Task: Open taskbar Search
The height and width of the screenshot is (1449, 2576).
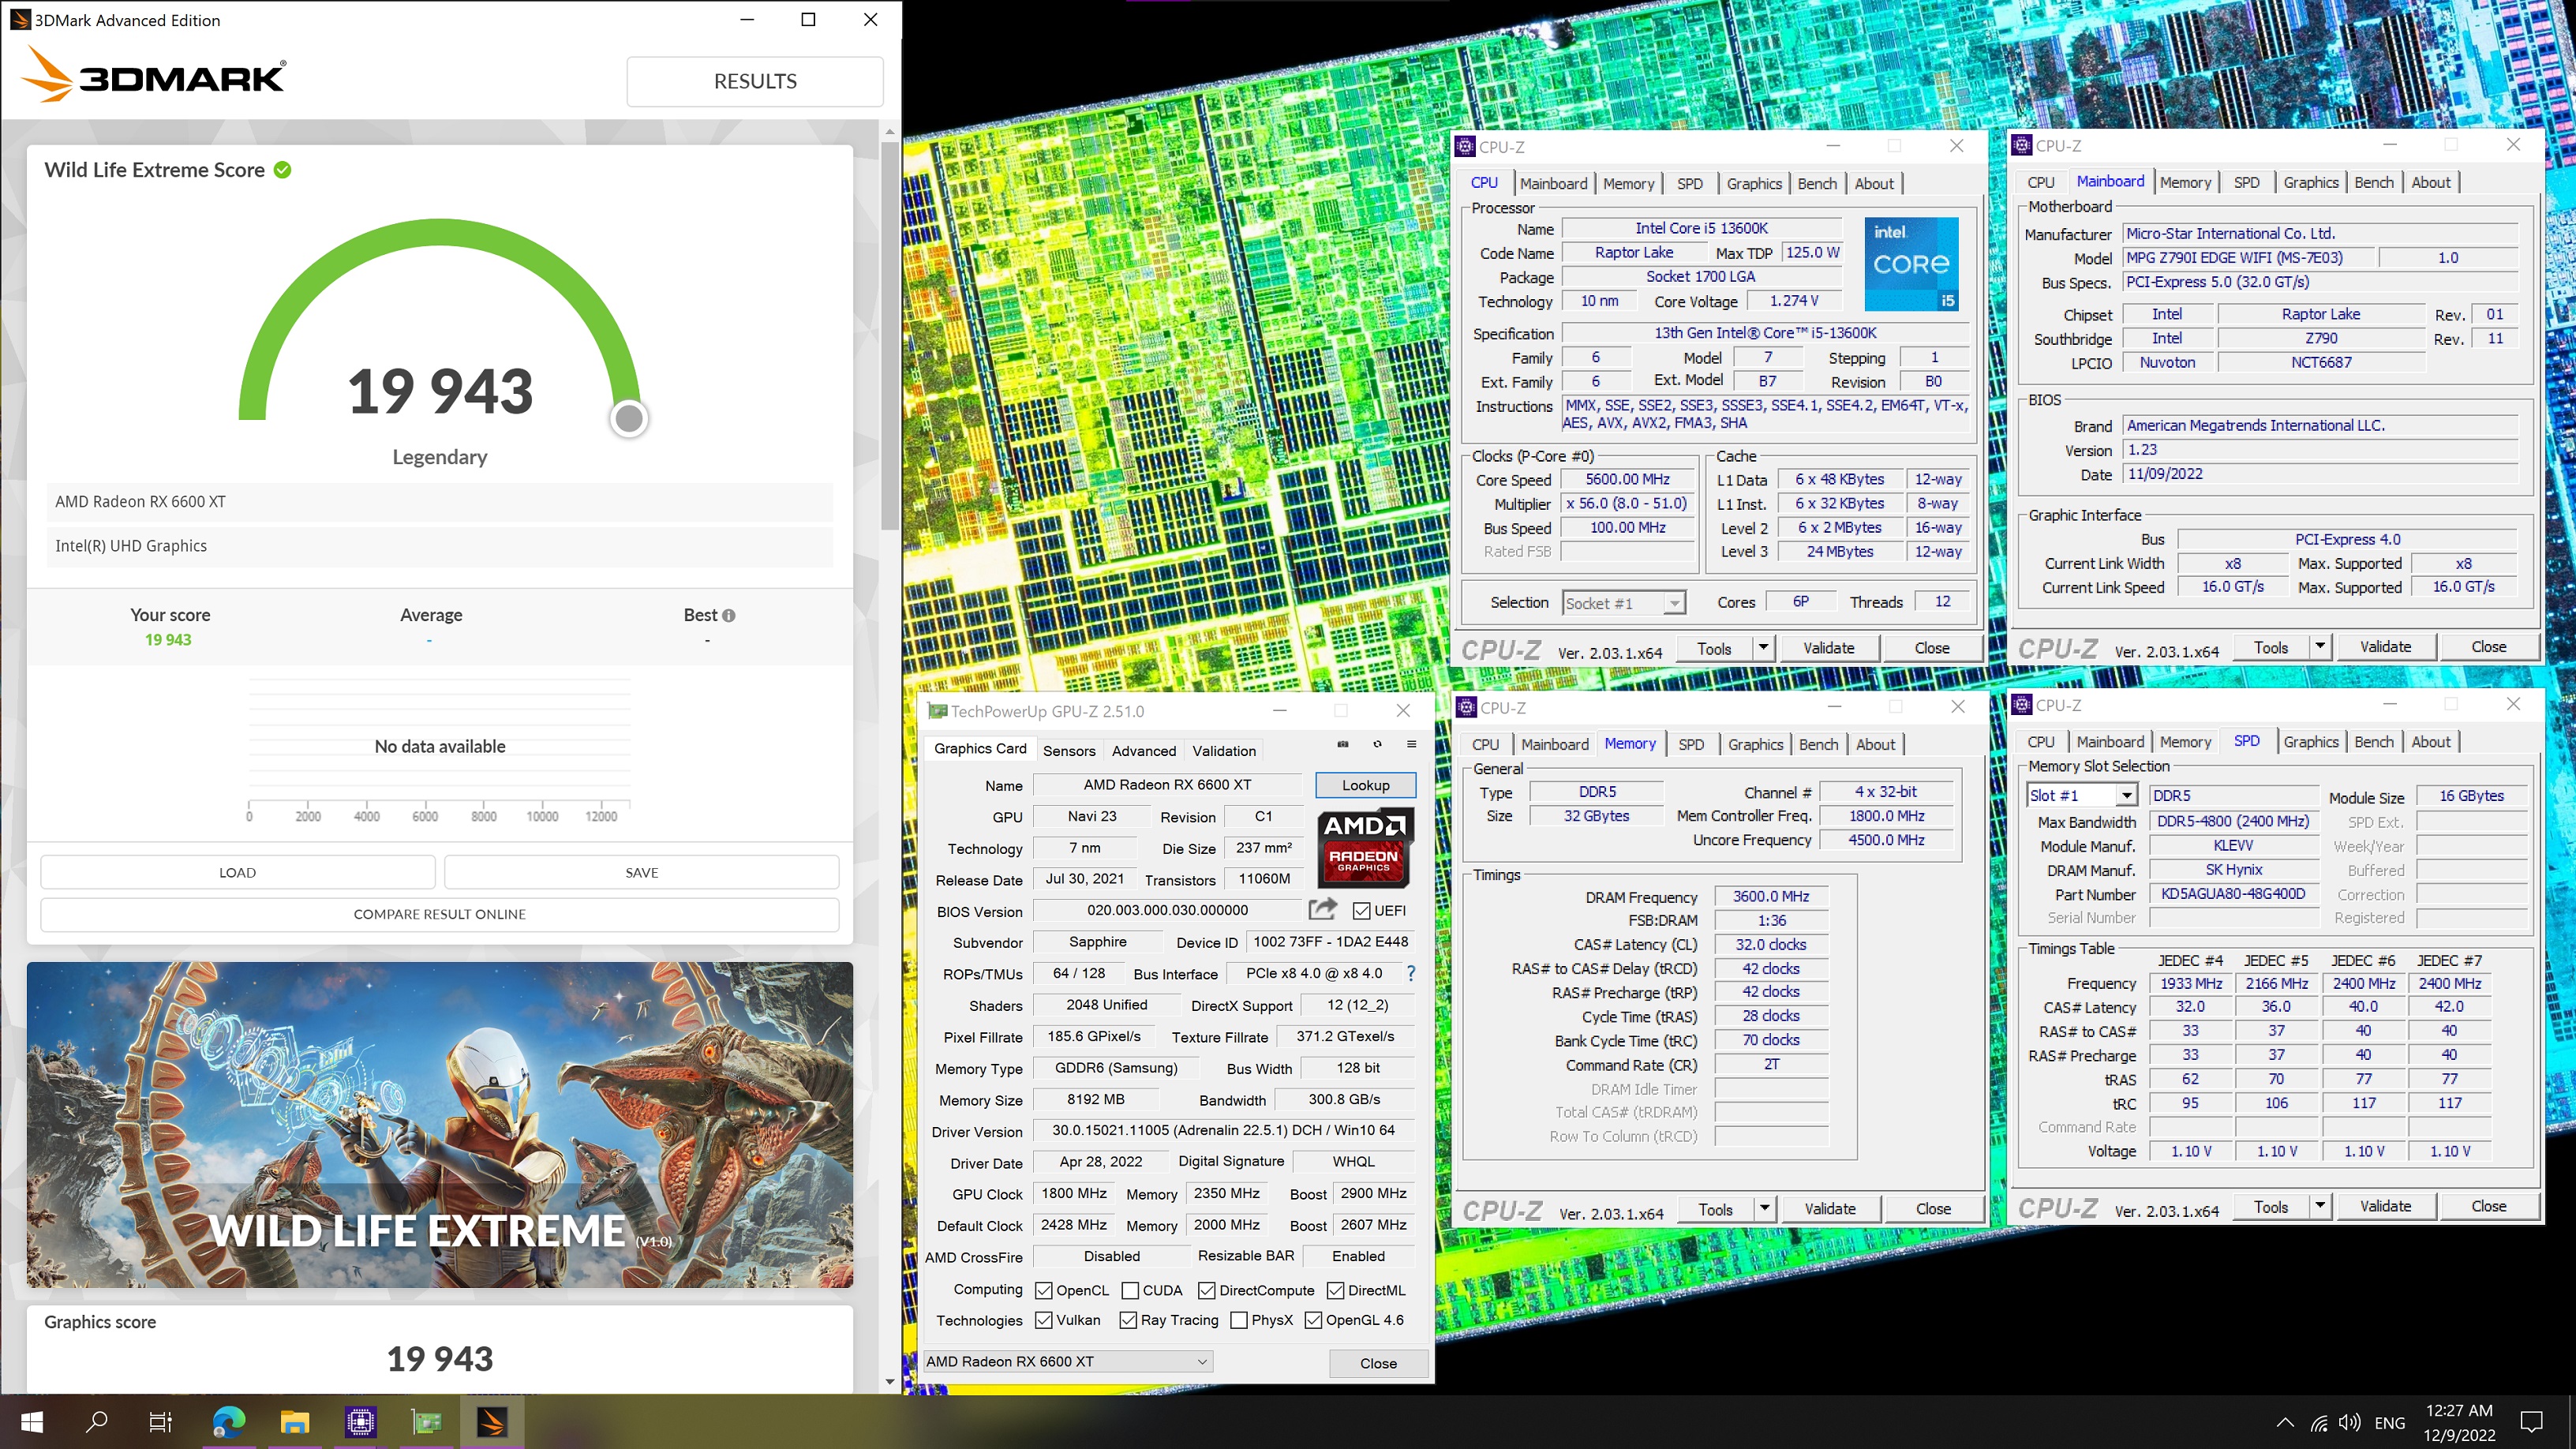Action: 96,1421
